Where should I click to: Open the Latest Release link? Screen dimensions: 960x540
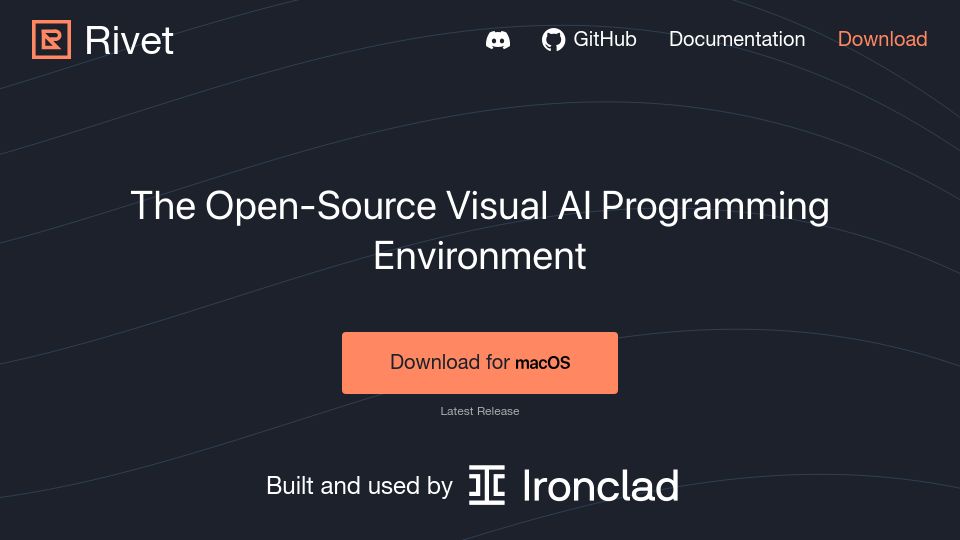click(480, 411)
